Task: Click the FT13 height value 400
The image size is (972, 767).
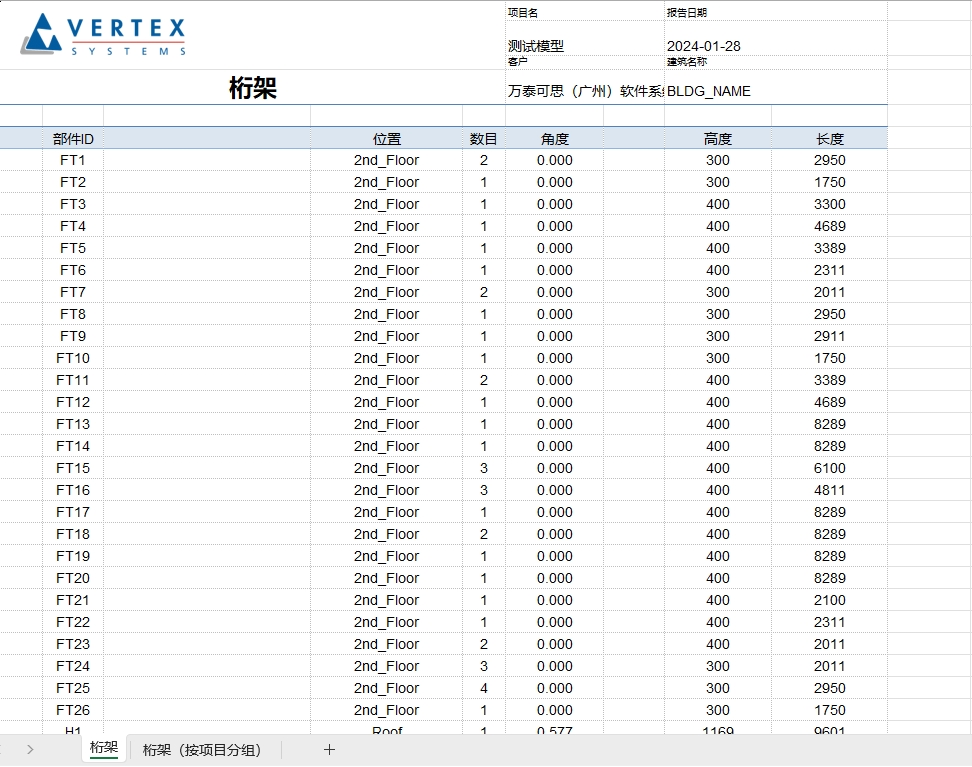Action: coord(718,424)
